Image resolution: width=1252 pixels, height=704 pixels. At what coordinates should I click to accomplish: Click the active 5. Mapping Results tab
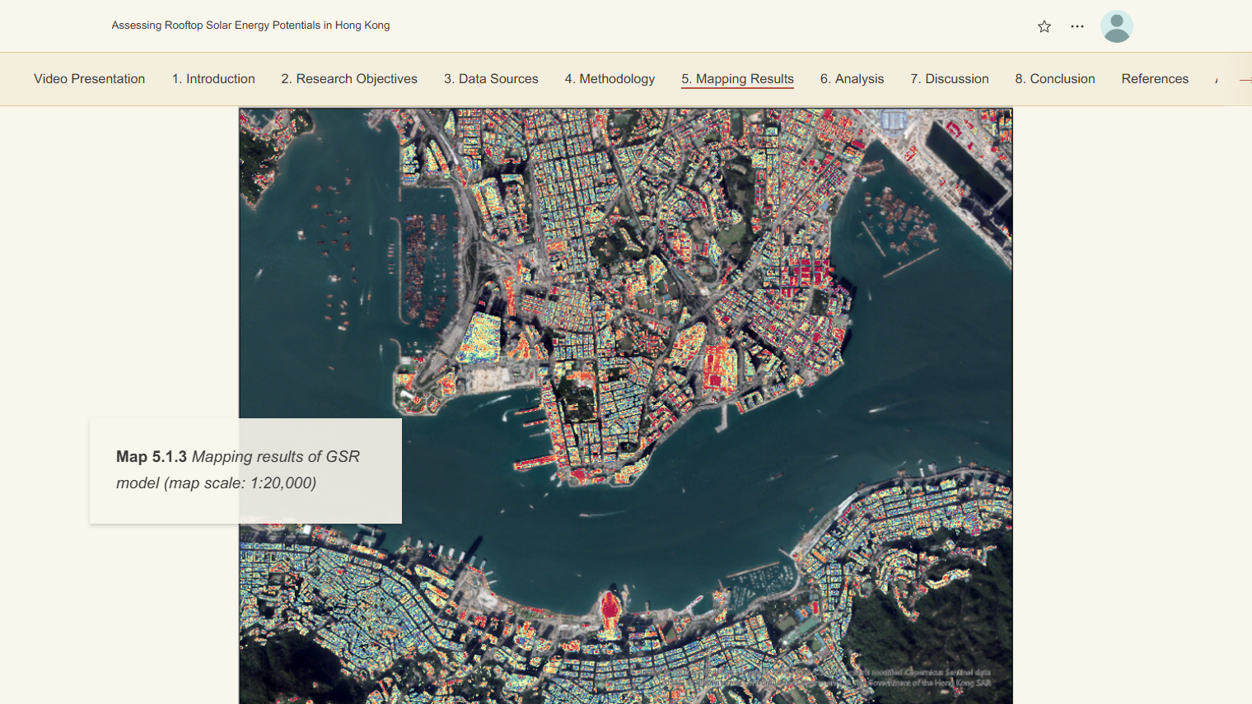(x=737, y=79)
